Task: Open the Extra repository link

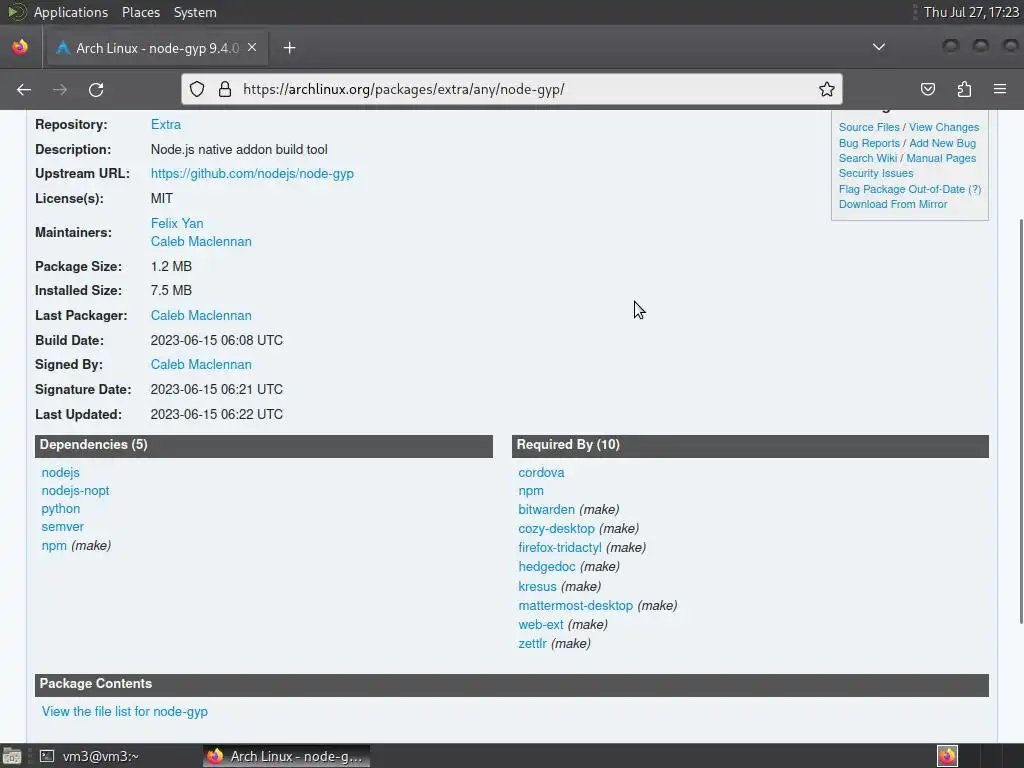Action: 166,125
